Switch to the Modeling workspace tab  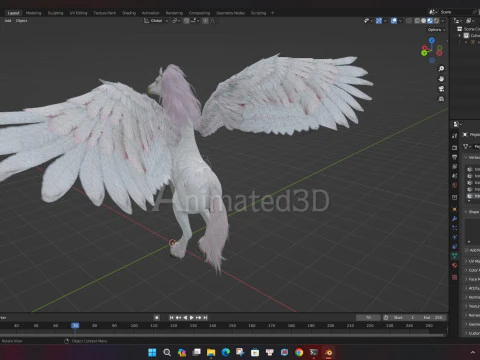(x=33, y=13)
